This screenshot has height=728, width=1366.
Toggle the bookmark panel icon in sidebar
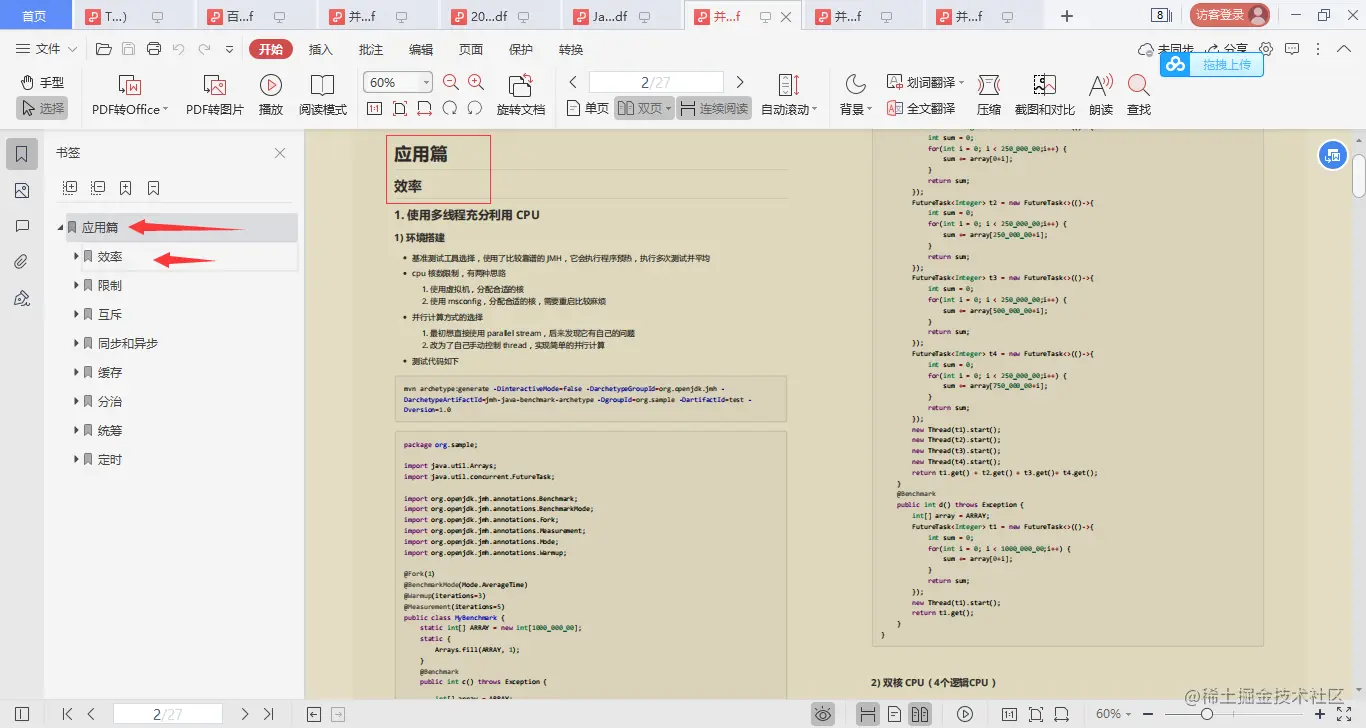pos(23,154)
